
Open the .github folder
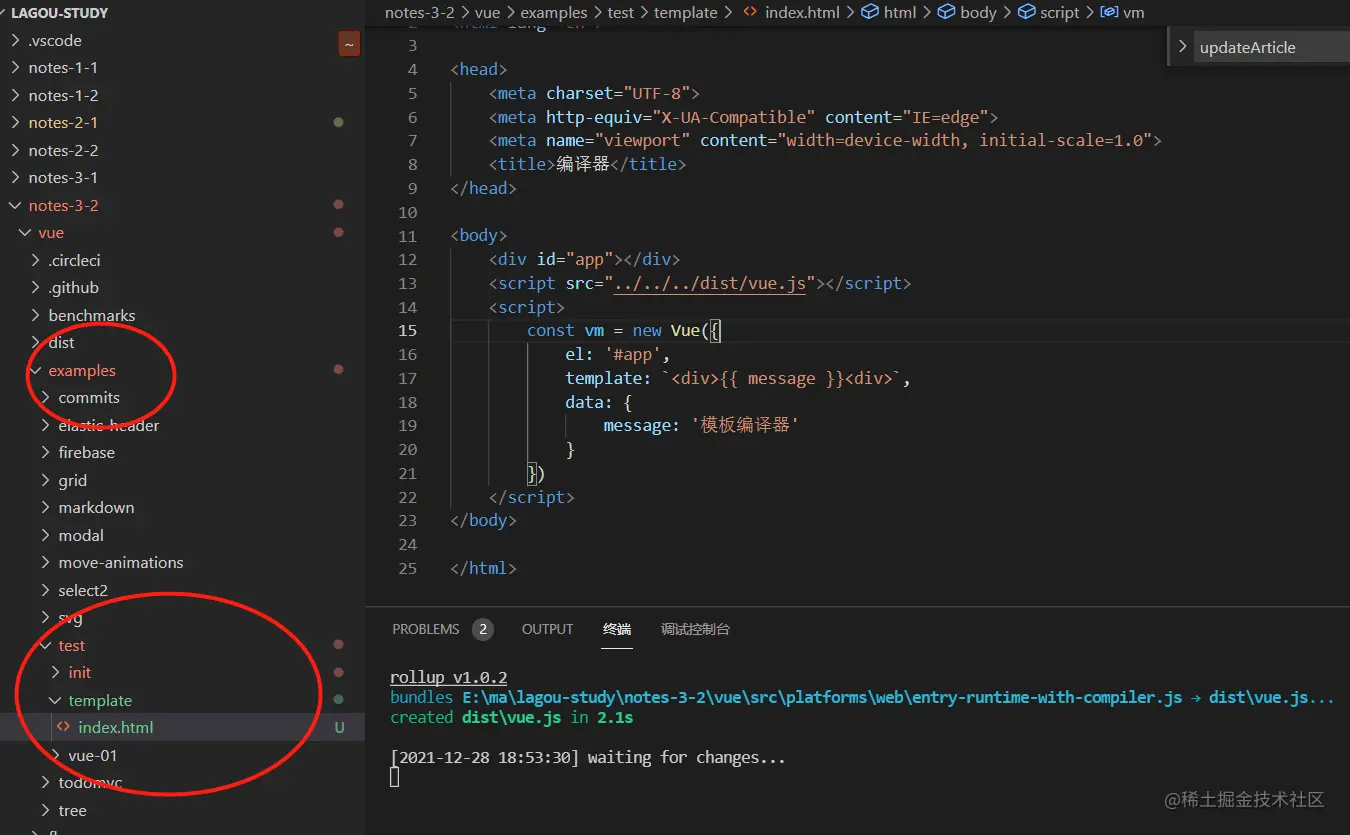tap(73, 288)
